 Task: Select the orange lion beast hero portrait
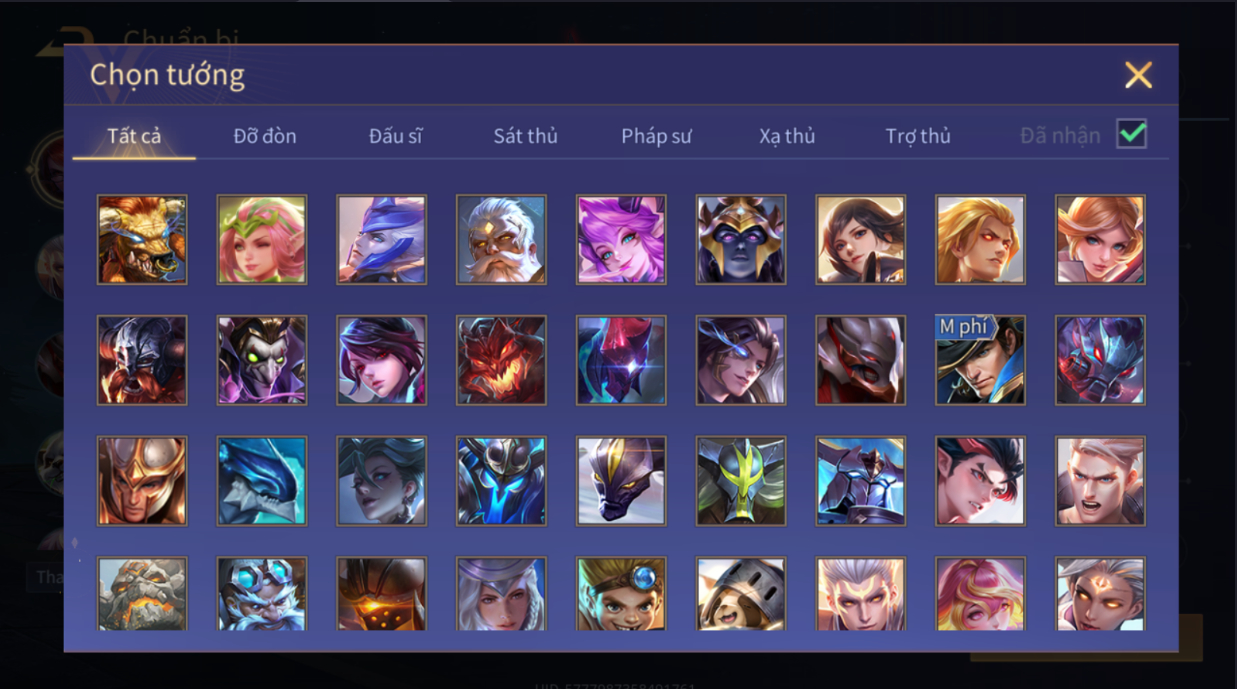[142, 240]
